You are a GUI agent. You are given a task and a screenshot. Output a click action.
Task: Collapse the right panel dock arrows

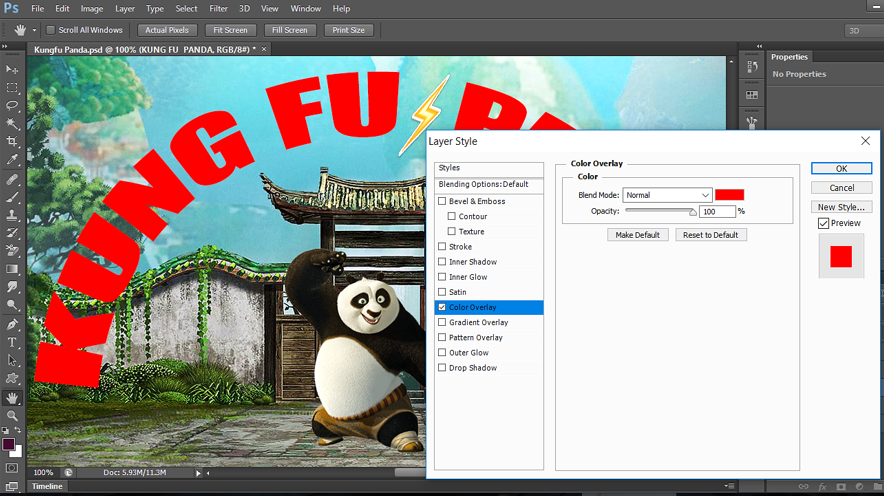click(759, 46)
